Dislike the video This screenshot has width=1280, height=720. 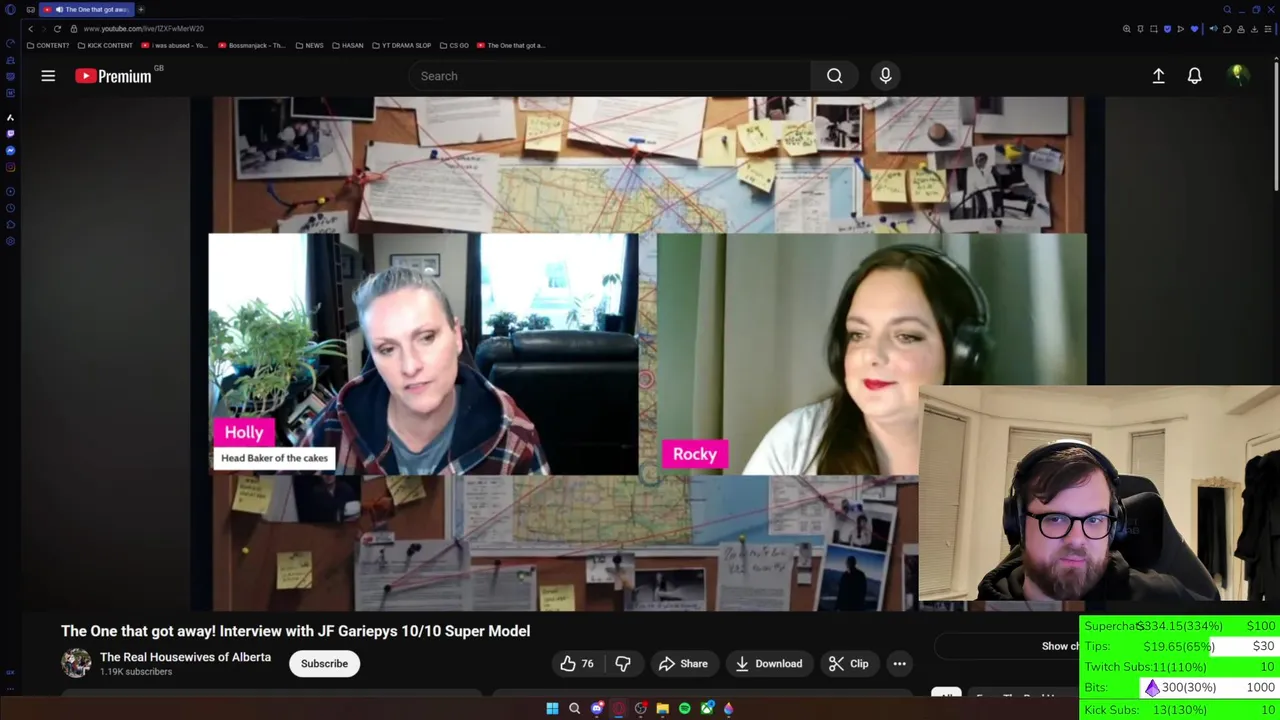point(623,664)
